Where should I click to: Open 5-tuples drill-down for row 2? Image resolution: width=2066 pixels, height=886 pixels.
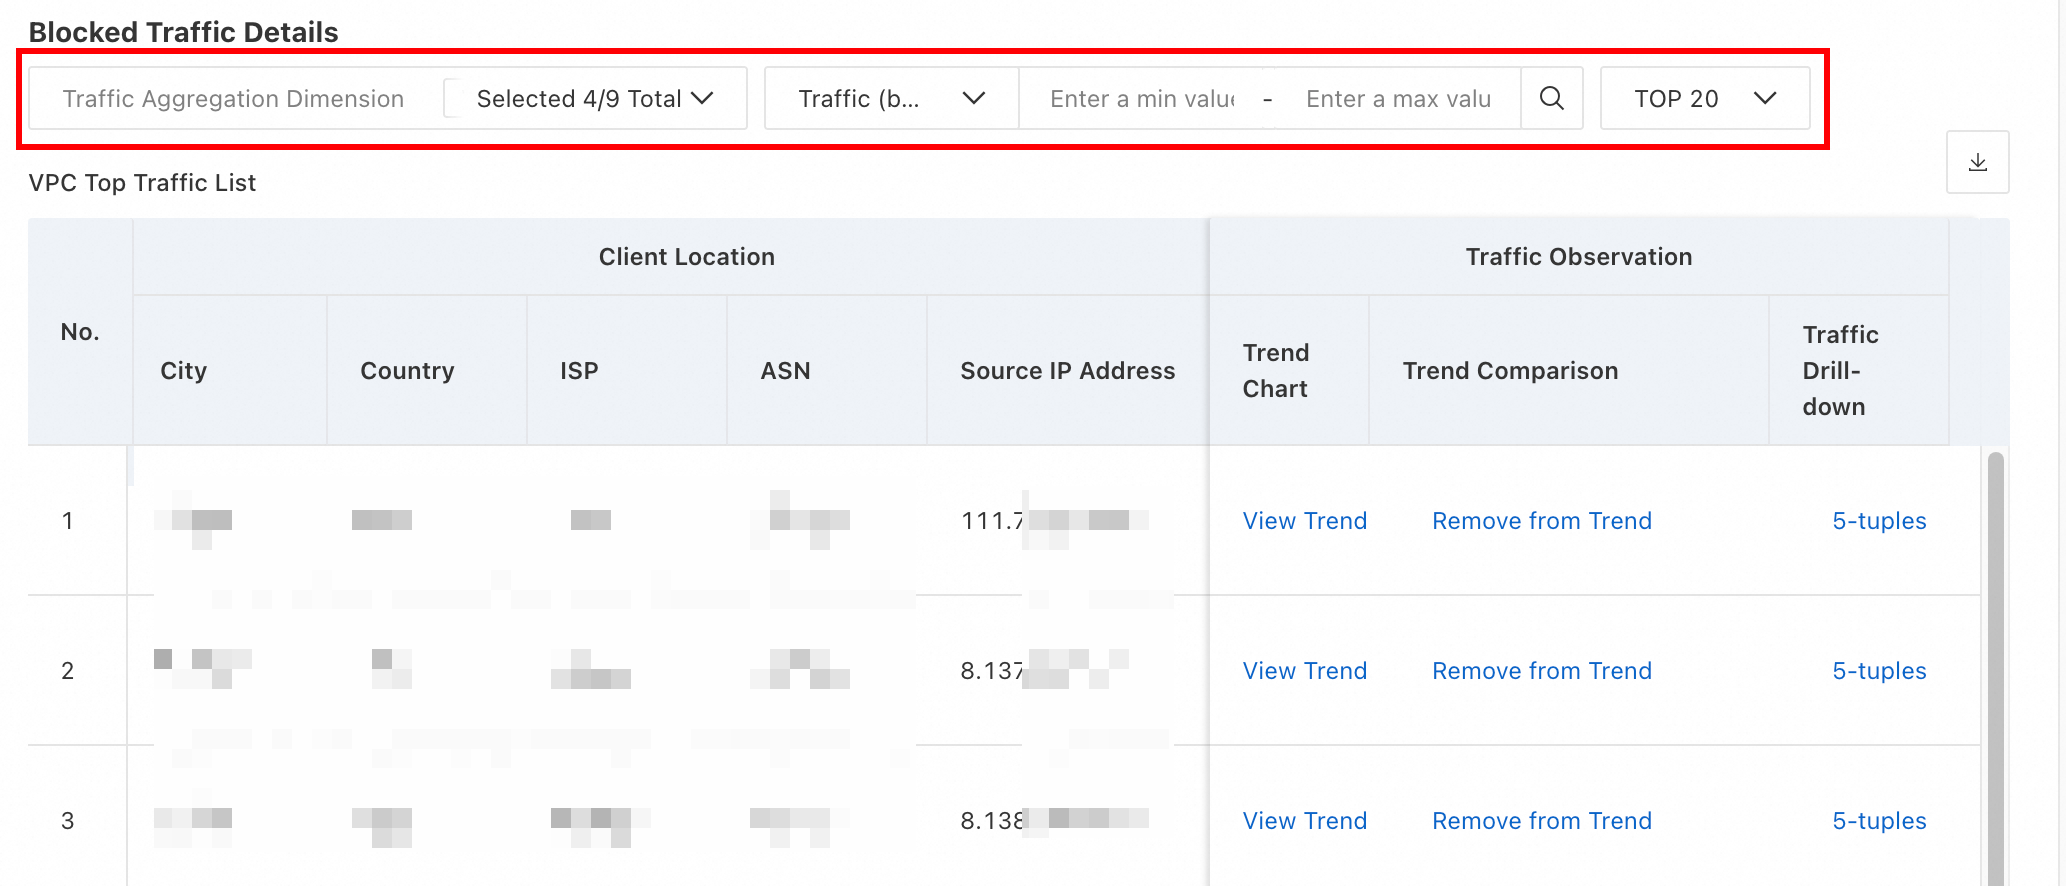1878,671
